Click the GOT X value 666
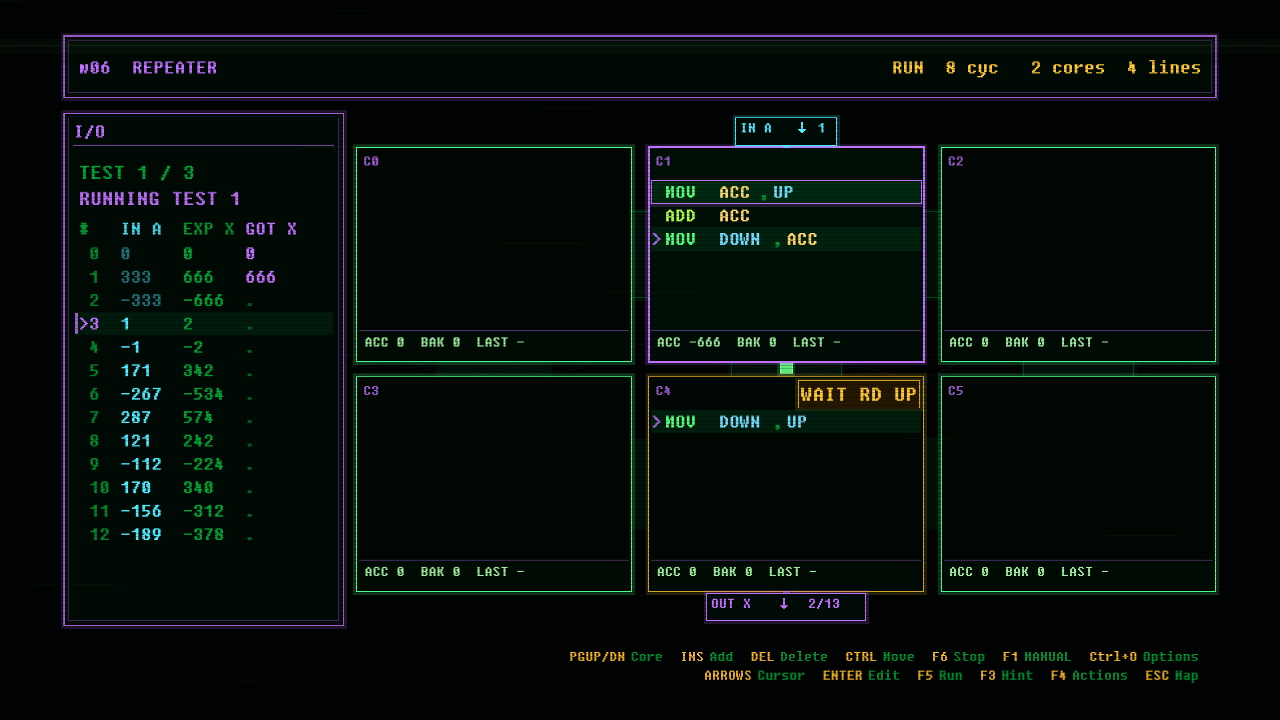This screenshot has height=720, width=1280. coord(260,277)
